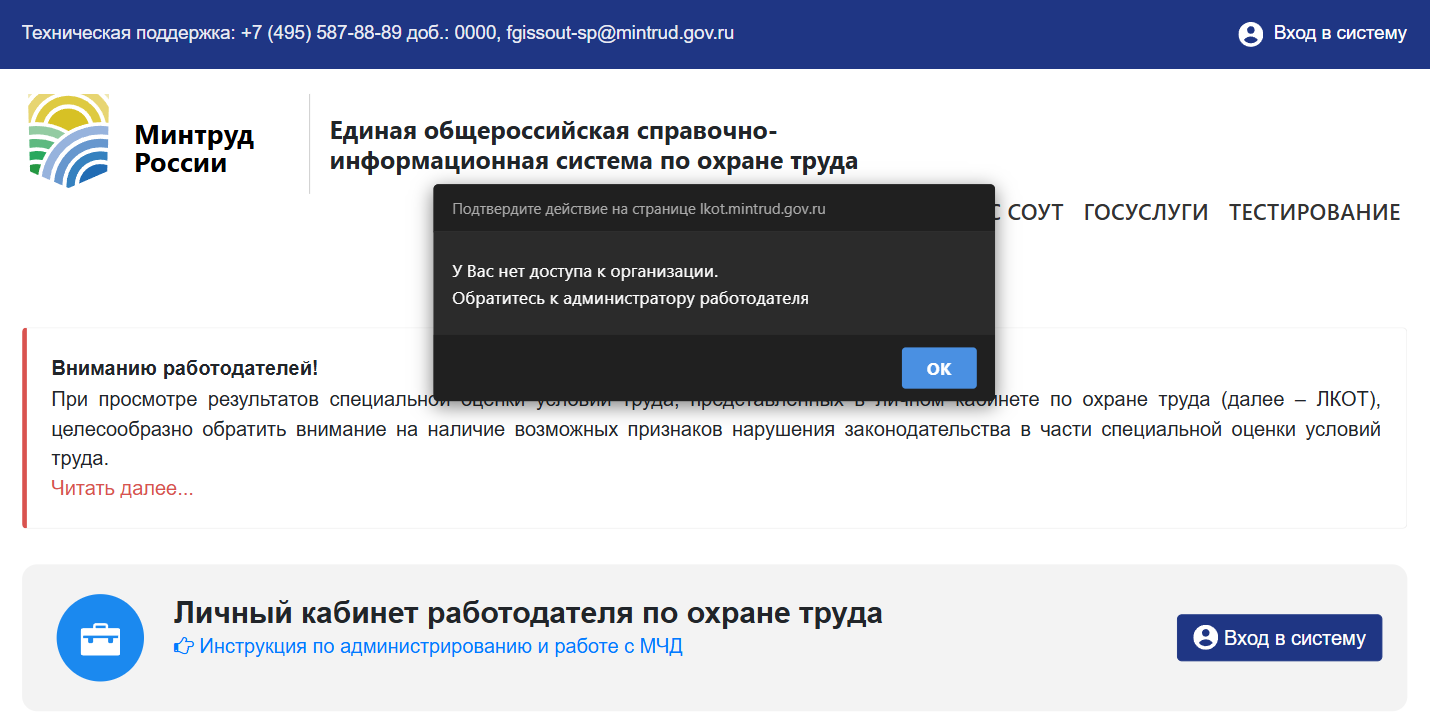Viewport: 1430px width, 725px height.
Task: Click the pointing hand icon before Инструкция
Action: (x=184, y=646)
